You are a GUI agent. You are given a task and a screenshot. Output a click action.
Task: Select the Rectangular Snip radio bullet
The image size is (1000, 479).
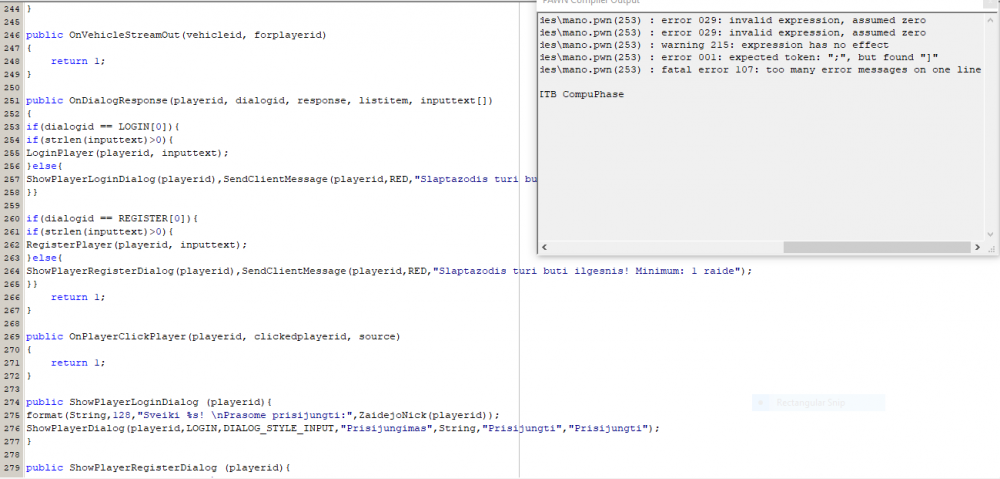point(760,402)
